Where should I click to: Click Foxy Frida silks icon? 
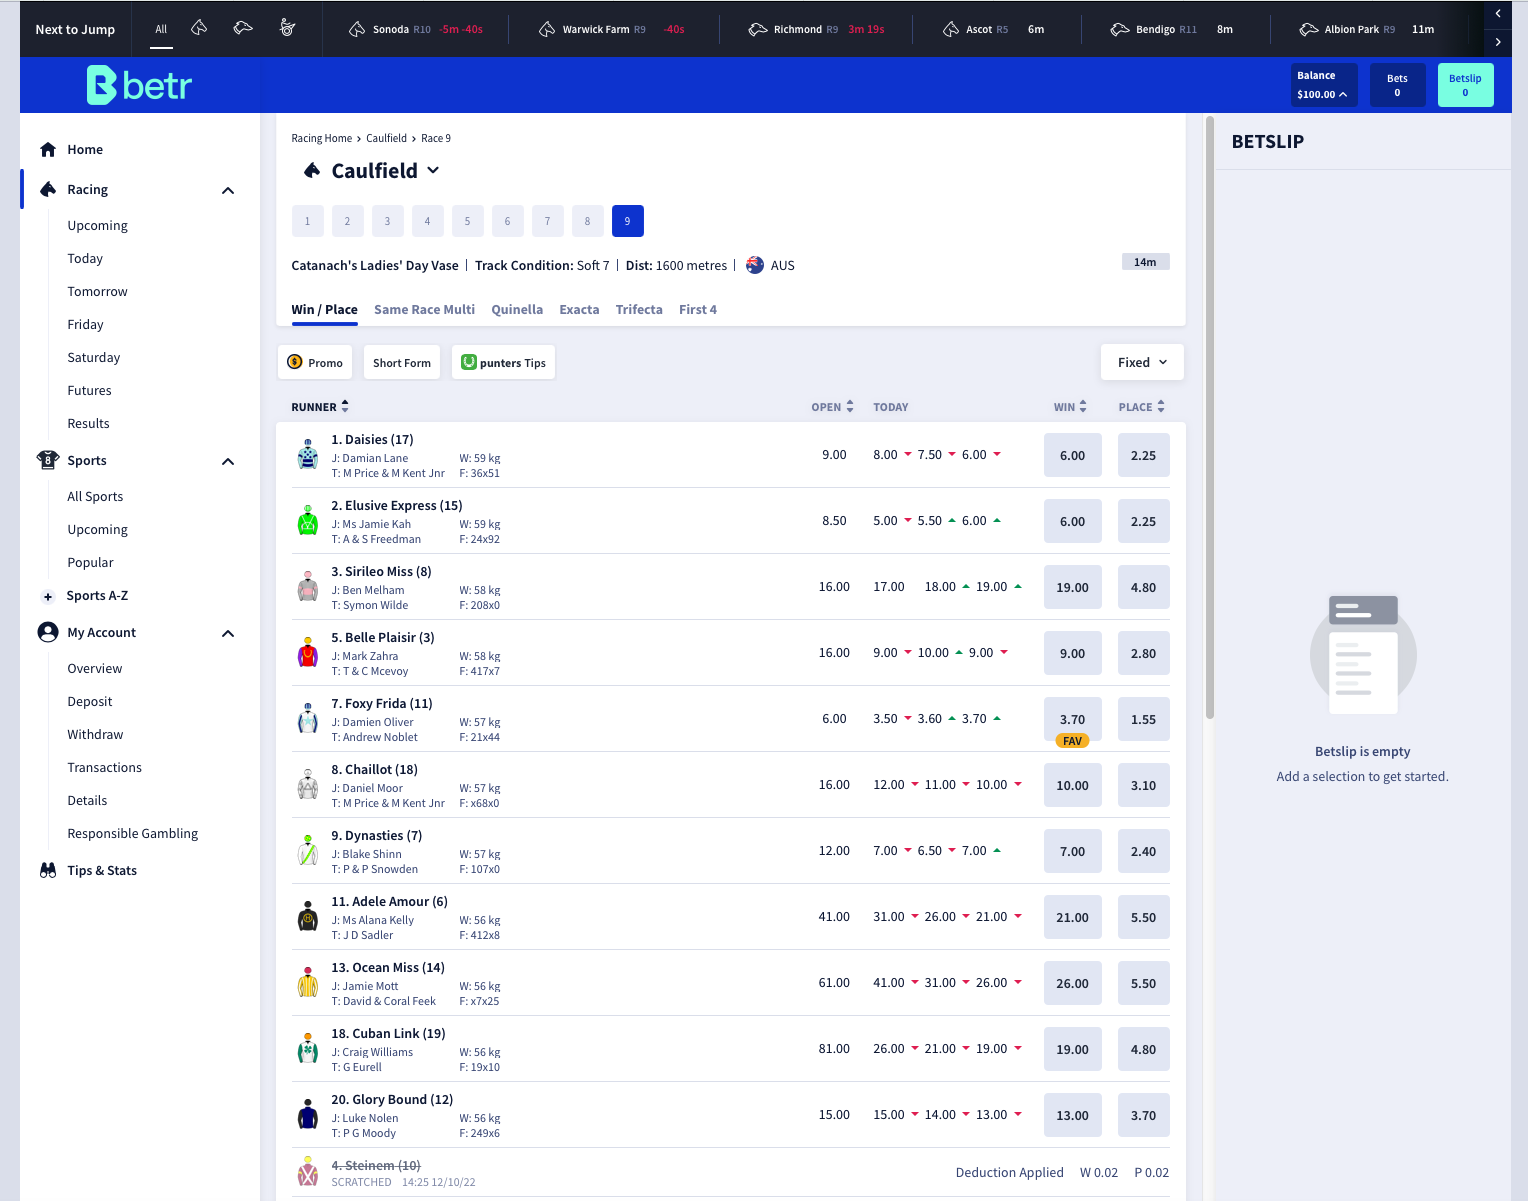308,719
